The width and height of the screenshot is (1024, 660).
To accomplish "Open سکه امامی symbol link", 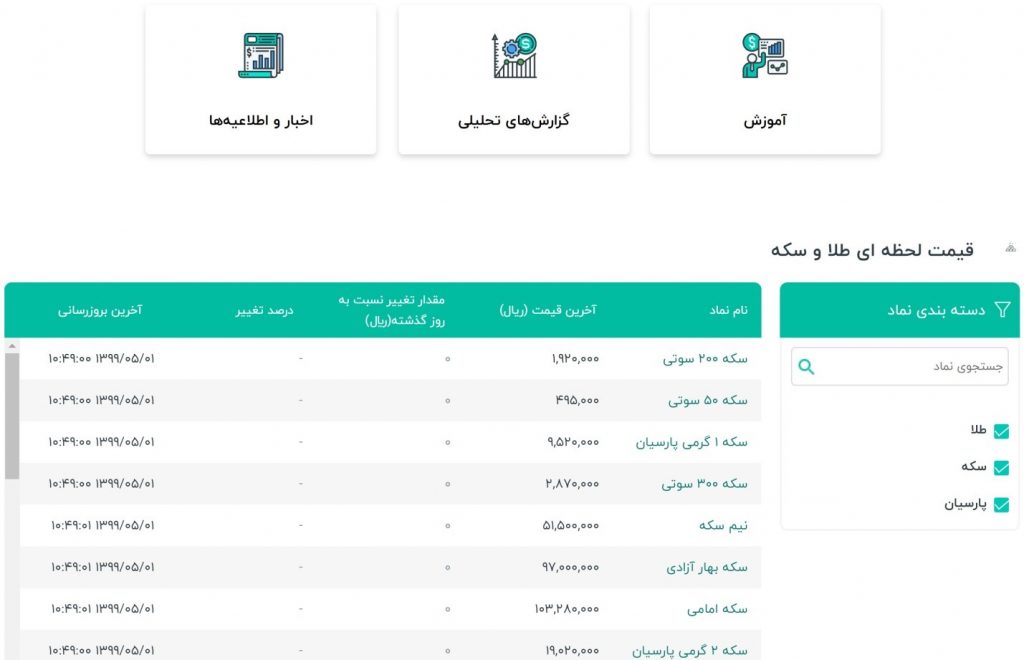I will 717,609.
